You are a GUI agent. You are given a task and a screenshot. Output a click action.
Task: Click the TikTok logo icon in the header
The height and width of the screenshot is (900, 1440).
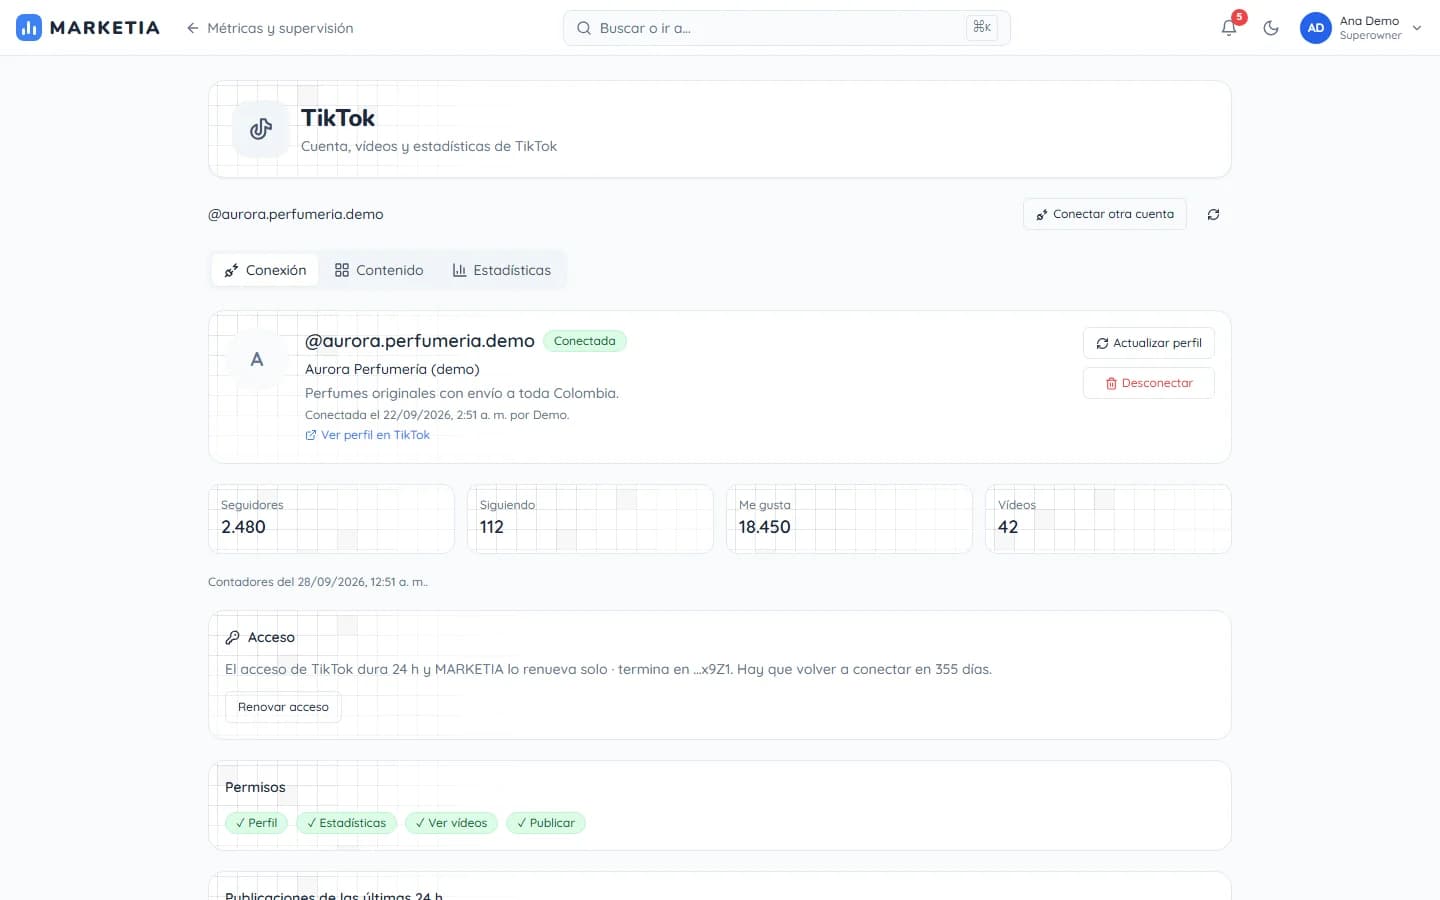261,129
